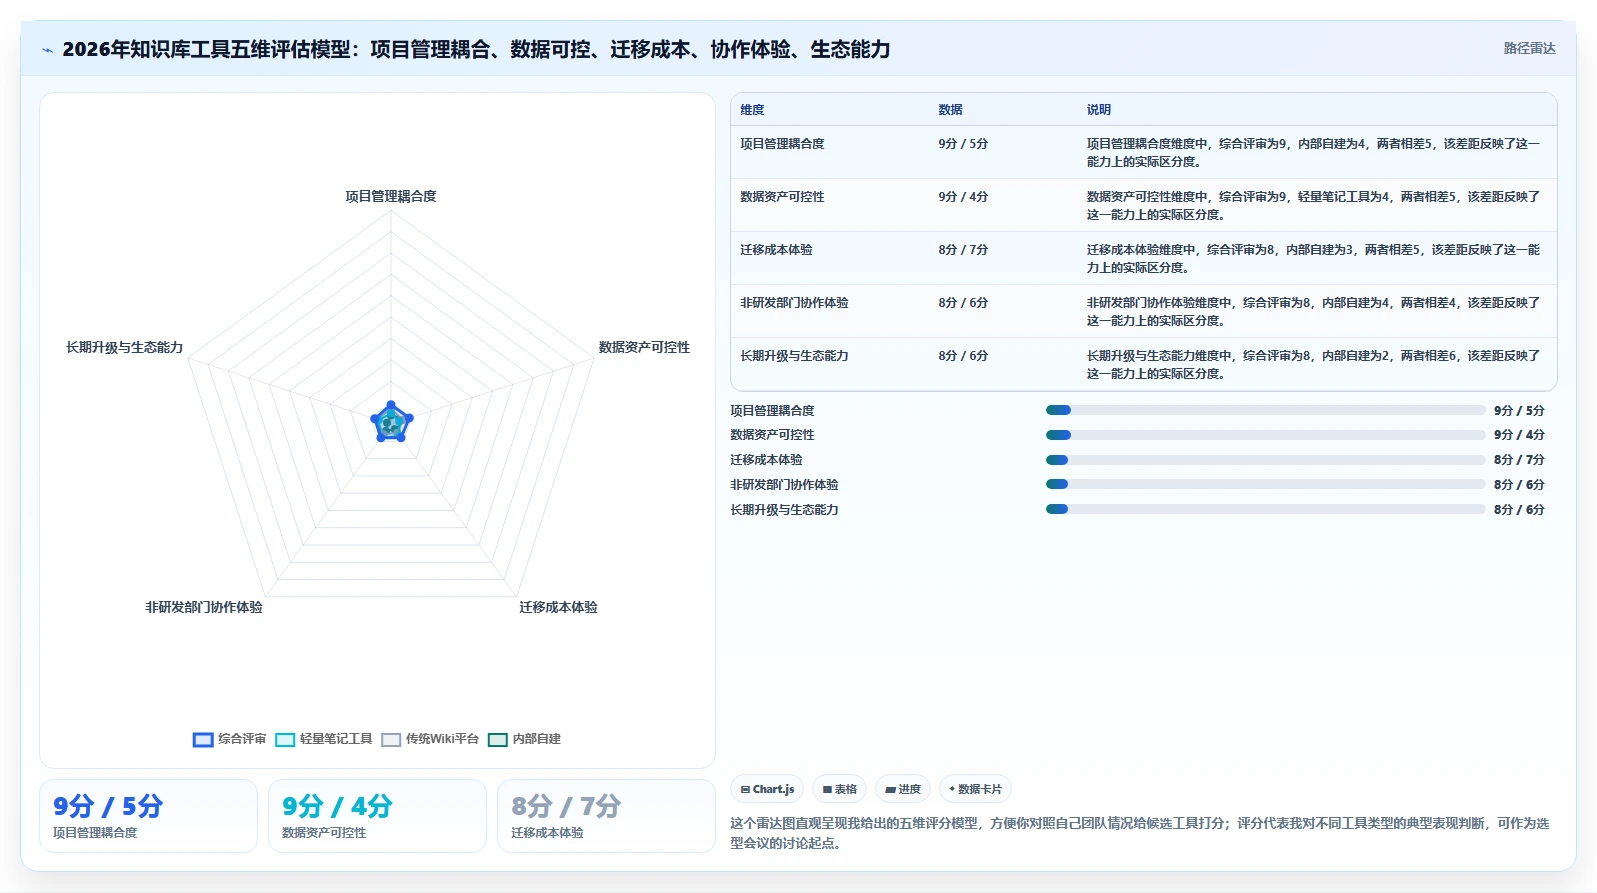Click 9分 / 5分 value in table
The height and width of the screenshot is (893, 1597).
963,144
